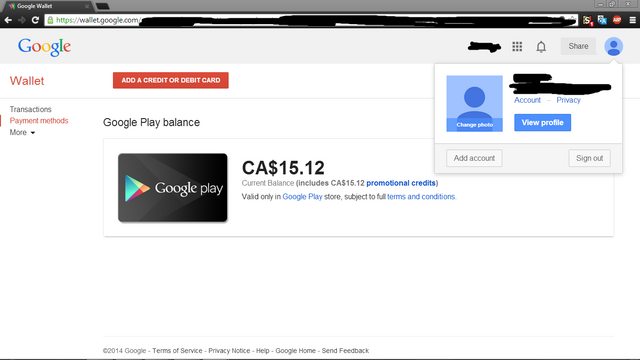Open Privacy Notice footer link

pos(229,351)
